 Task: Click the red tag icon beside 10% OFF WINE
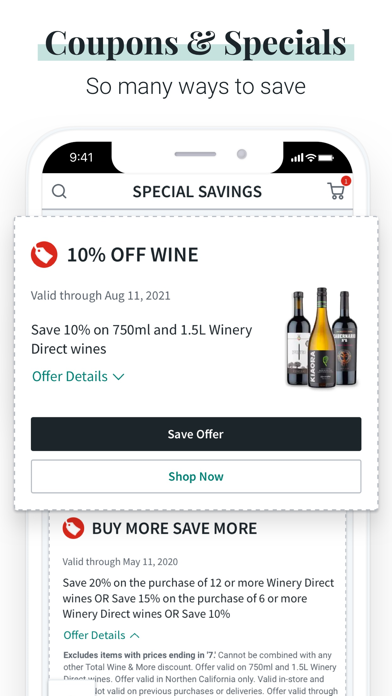click(x=44, y=254)
